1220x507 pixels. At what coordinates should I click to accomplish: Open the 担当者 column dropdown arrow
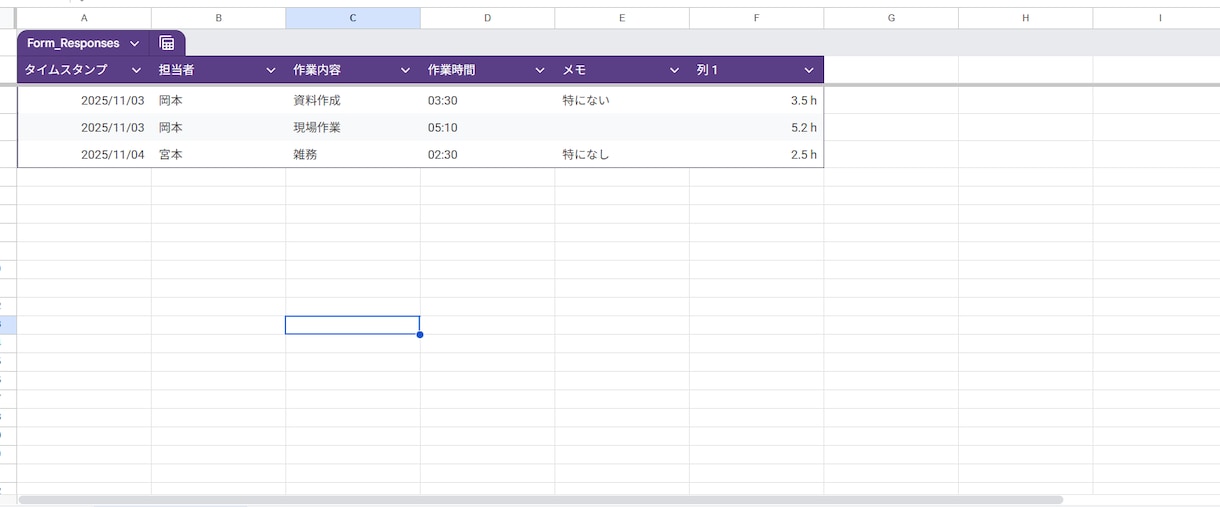(270, 70)
